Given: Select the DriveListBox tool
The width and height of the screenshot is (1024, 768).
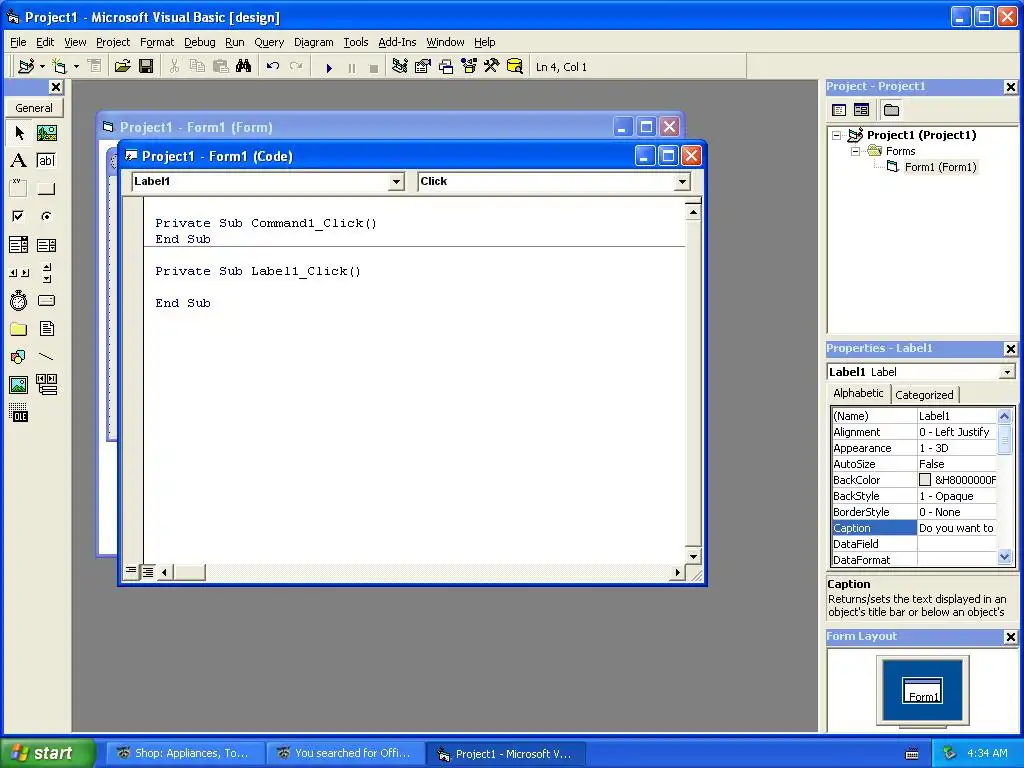Looking at the screenshot, I should [46, 300].
